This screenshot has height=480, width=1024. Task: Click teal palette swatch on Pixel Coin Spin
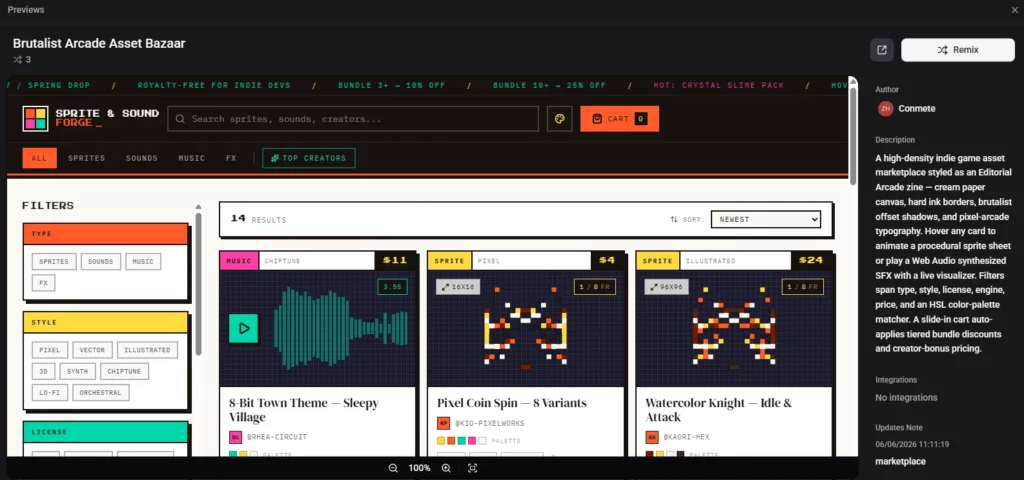(x=461, y=441)
